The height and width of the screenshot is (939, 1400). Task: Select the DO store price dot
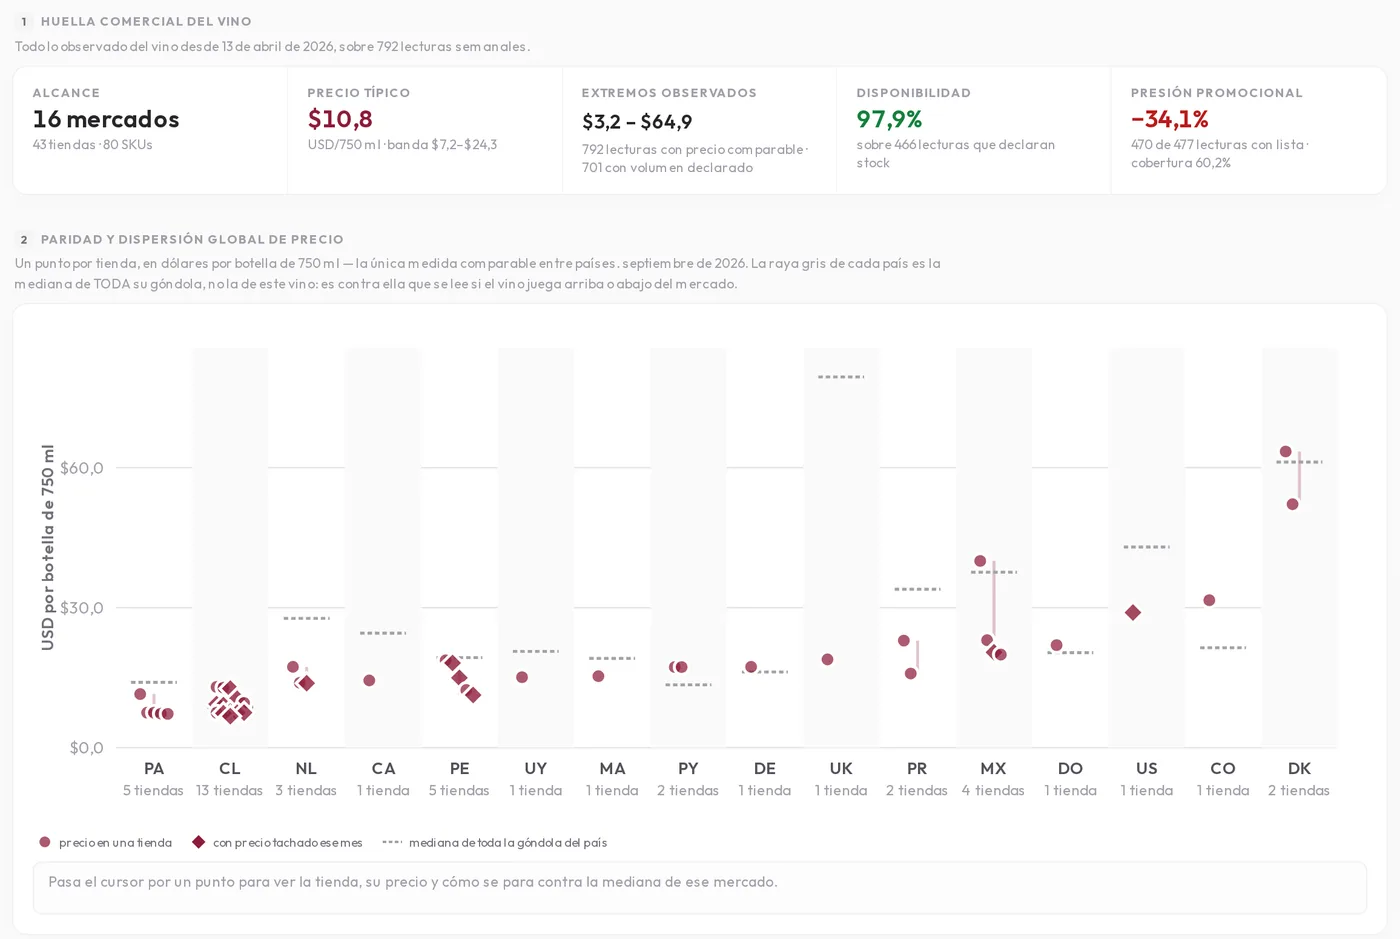point(1056,645)
